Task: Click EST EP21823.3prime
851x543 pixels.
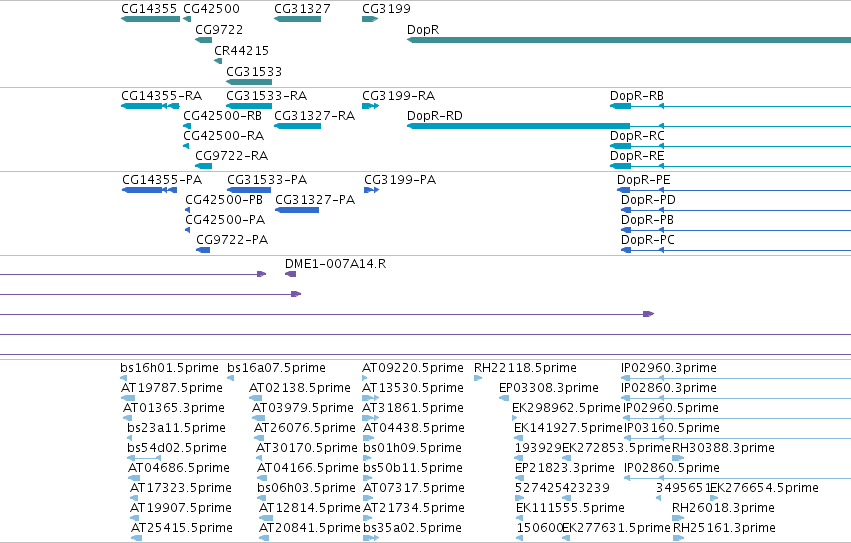Action: coord(519,478)
